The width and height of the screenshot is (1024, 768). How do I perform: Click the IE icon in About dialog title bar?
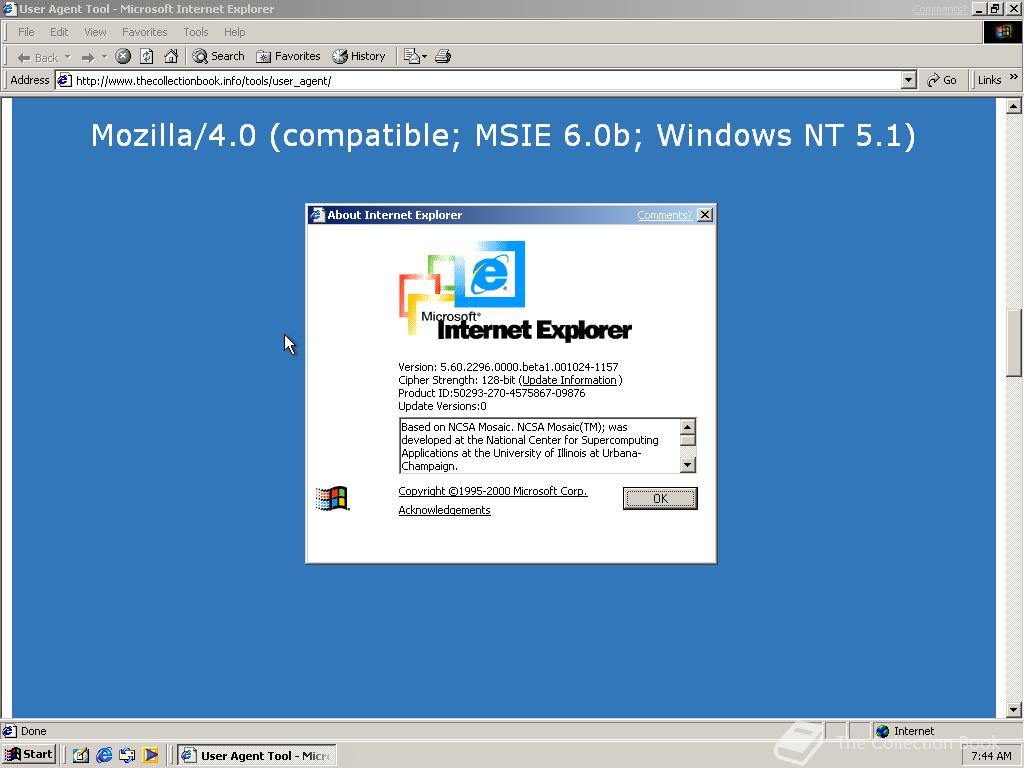[x=317, y=215]
